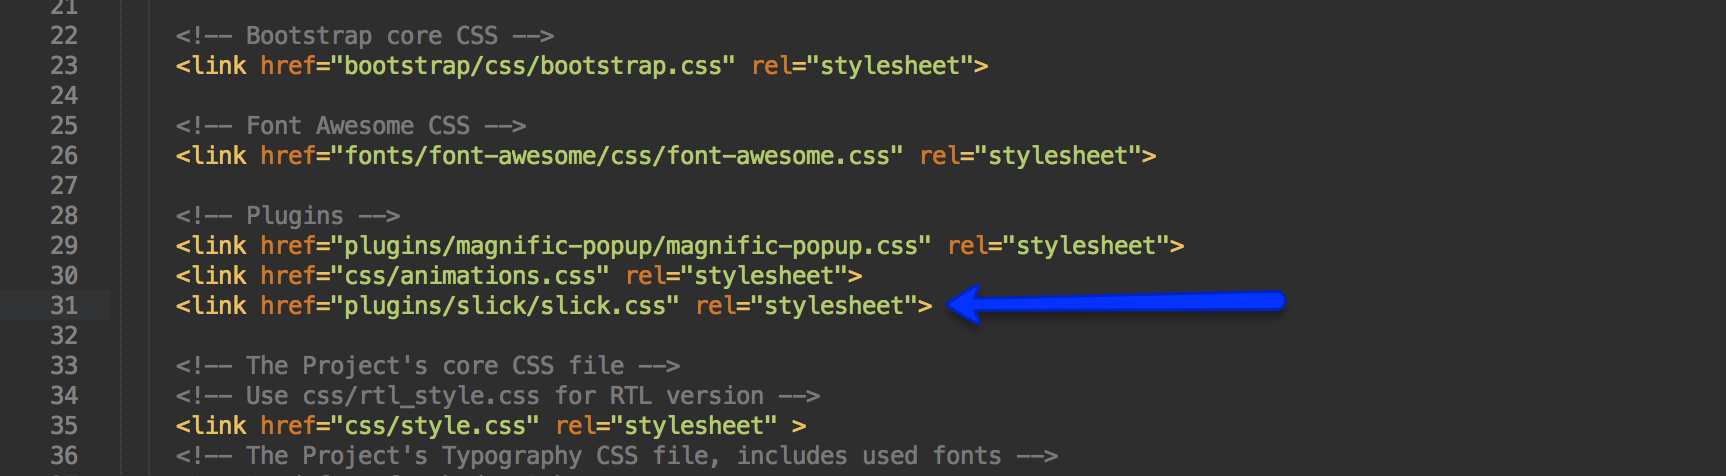Click the "Project's core CSS file" comment
Viewport: 1726px width, 476px height.
[x=428, y=366]
